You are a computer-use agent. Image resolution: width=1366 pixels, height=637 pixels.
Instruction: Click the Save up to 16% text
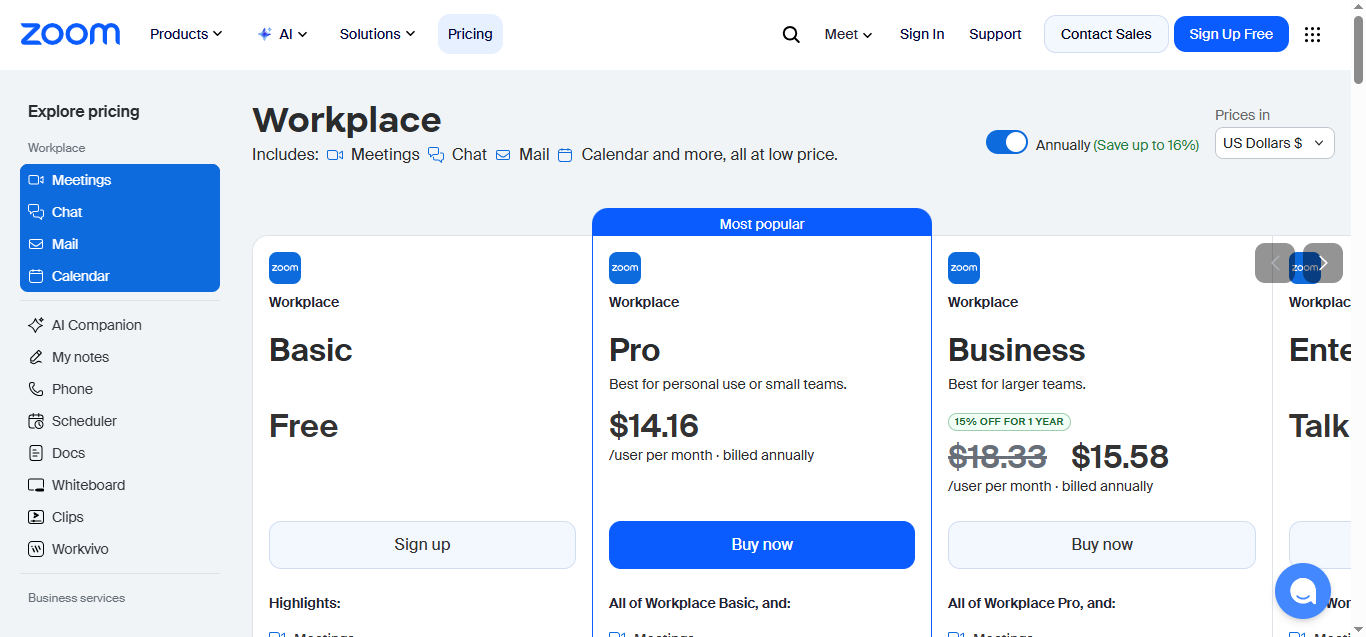point(1146,145)
